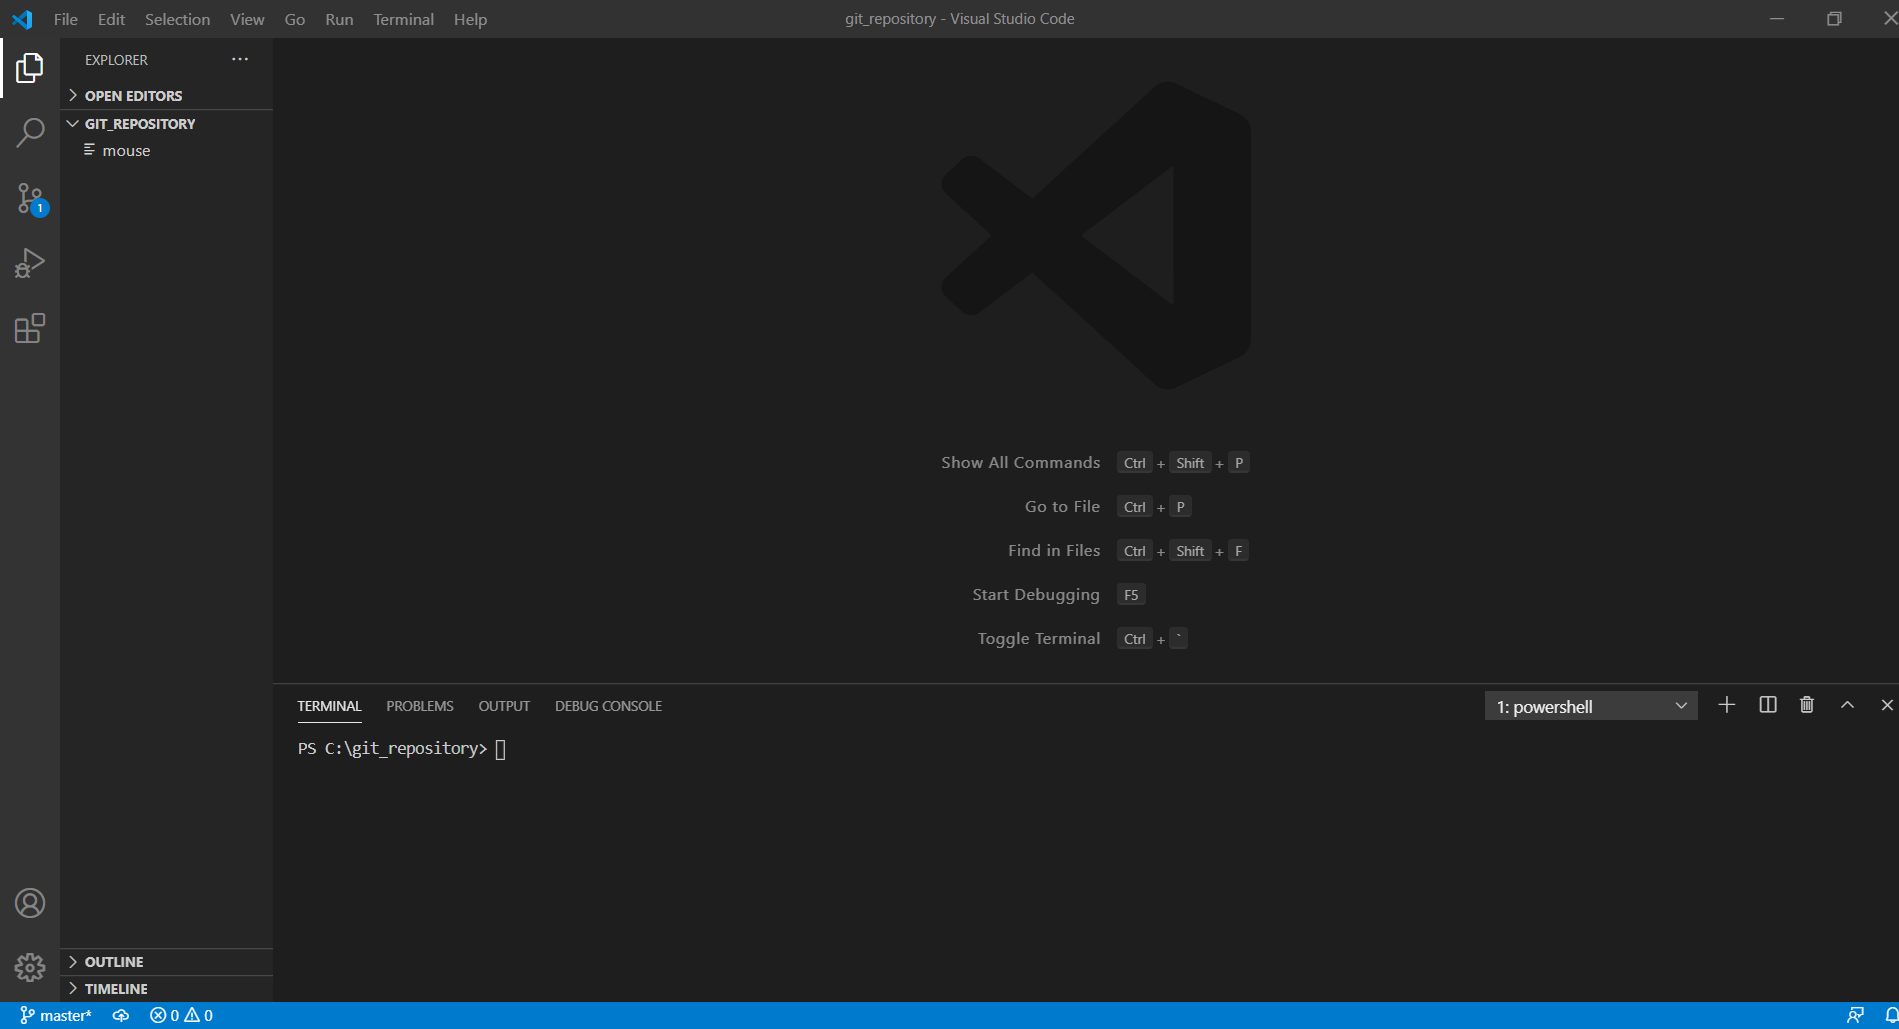Viewport: 1899px width, 1029px height.
Task: Open the Search view icon
Action: click(30, 133)
